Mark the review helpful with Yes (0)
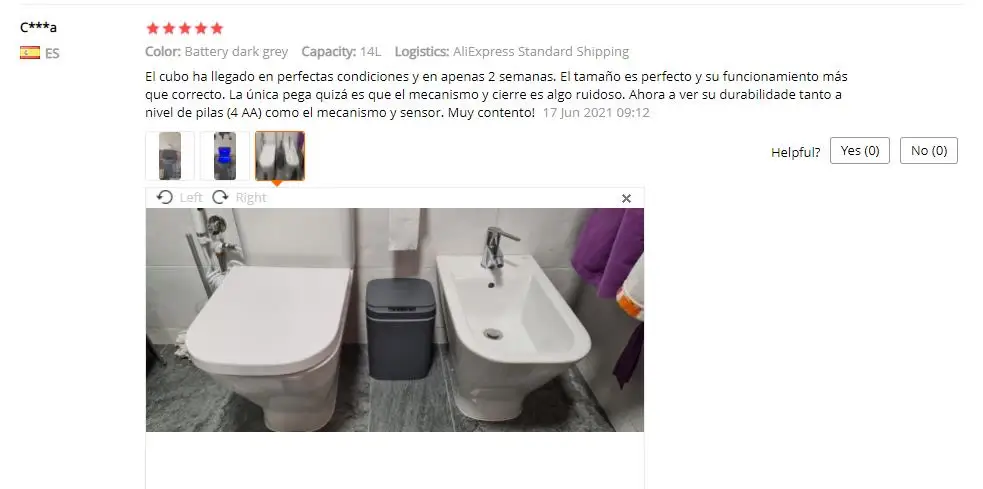 (x=859, y=150)
